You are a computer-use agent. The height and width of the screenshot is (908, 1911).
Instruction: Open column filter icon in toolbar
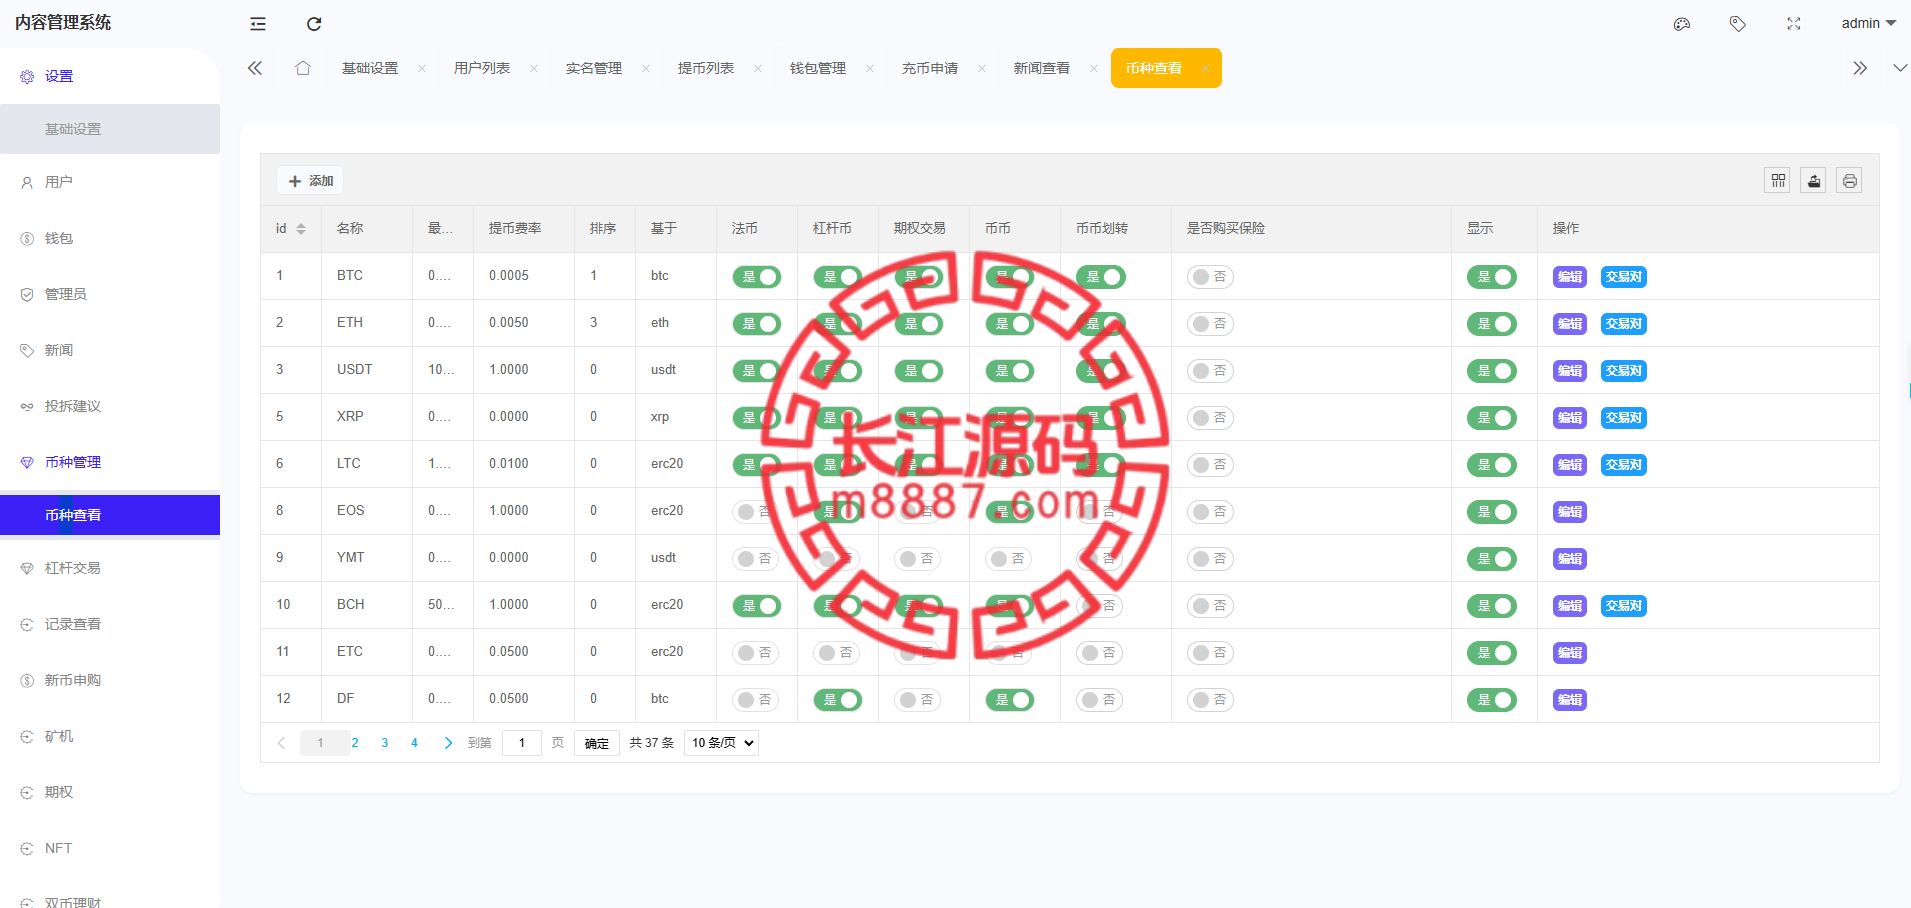click(1778, 181)
